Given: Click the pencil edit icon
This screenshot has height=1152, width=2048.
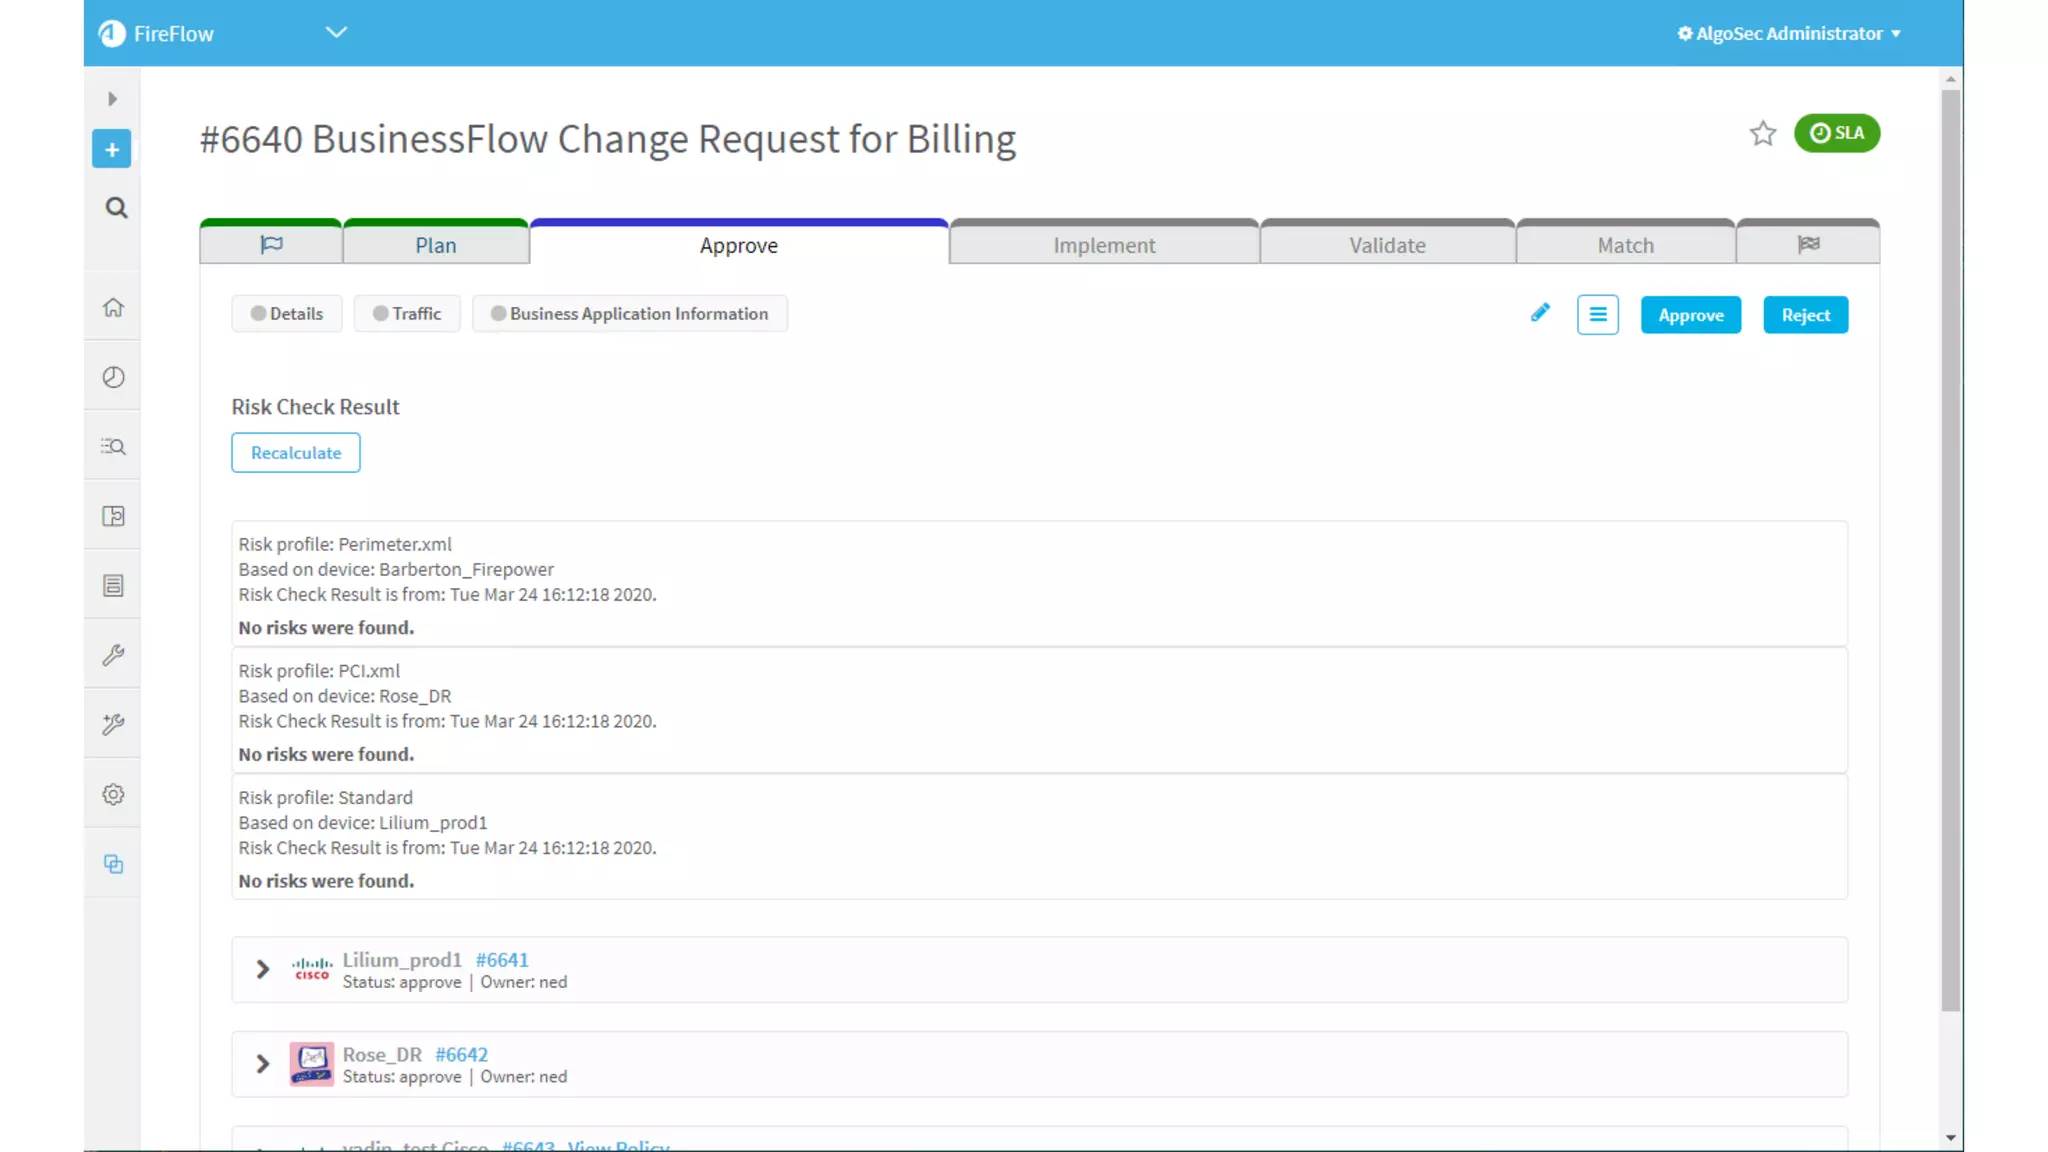Looking at the screenshot, I should [1540, 314].
